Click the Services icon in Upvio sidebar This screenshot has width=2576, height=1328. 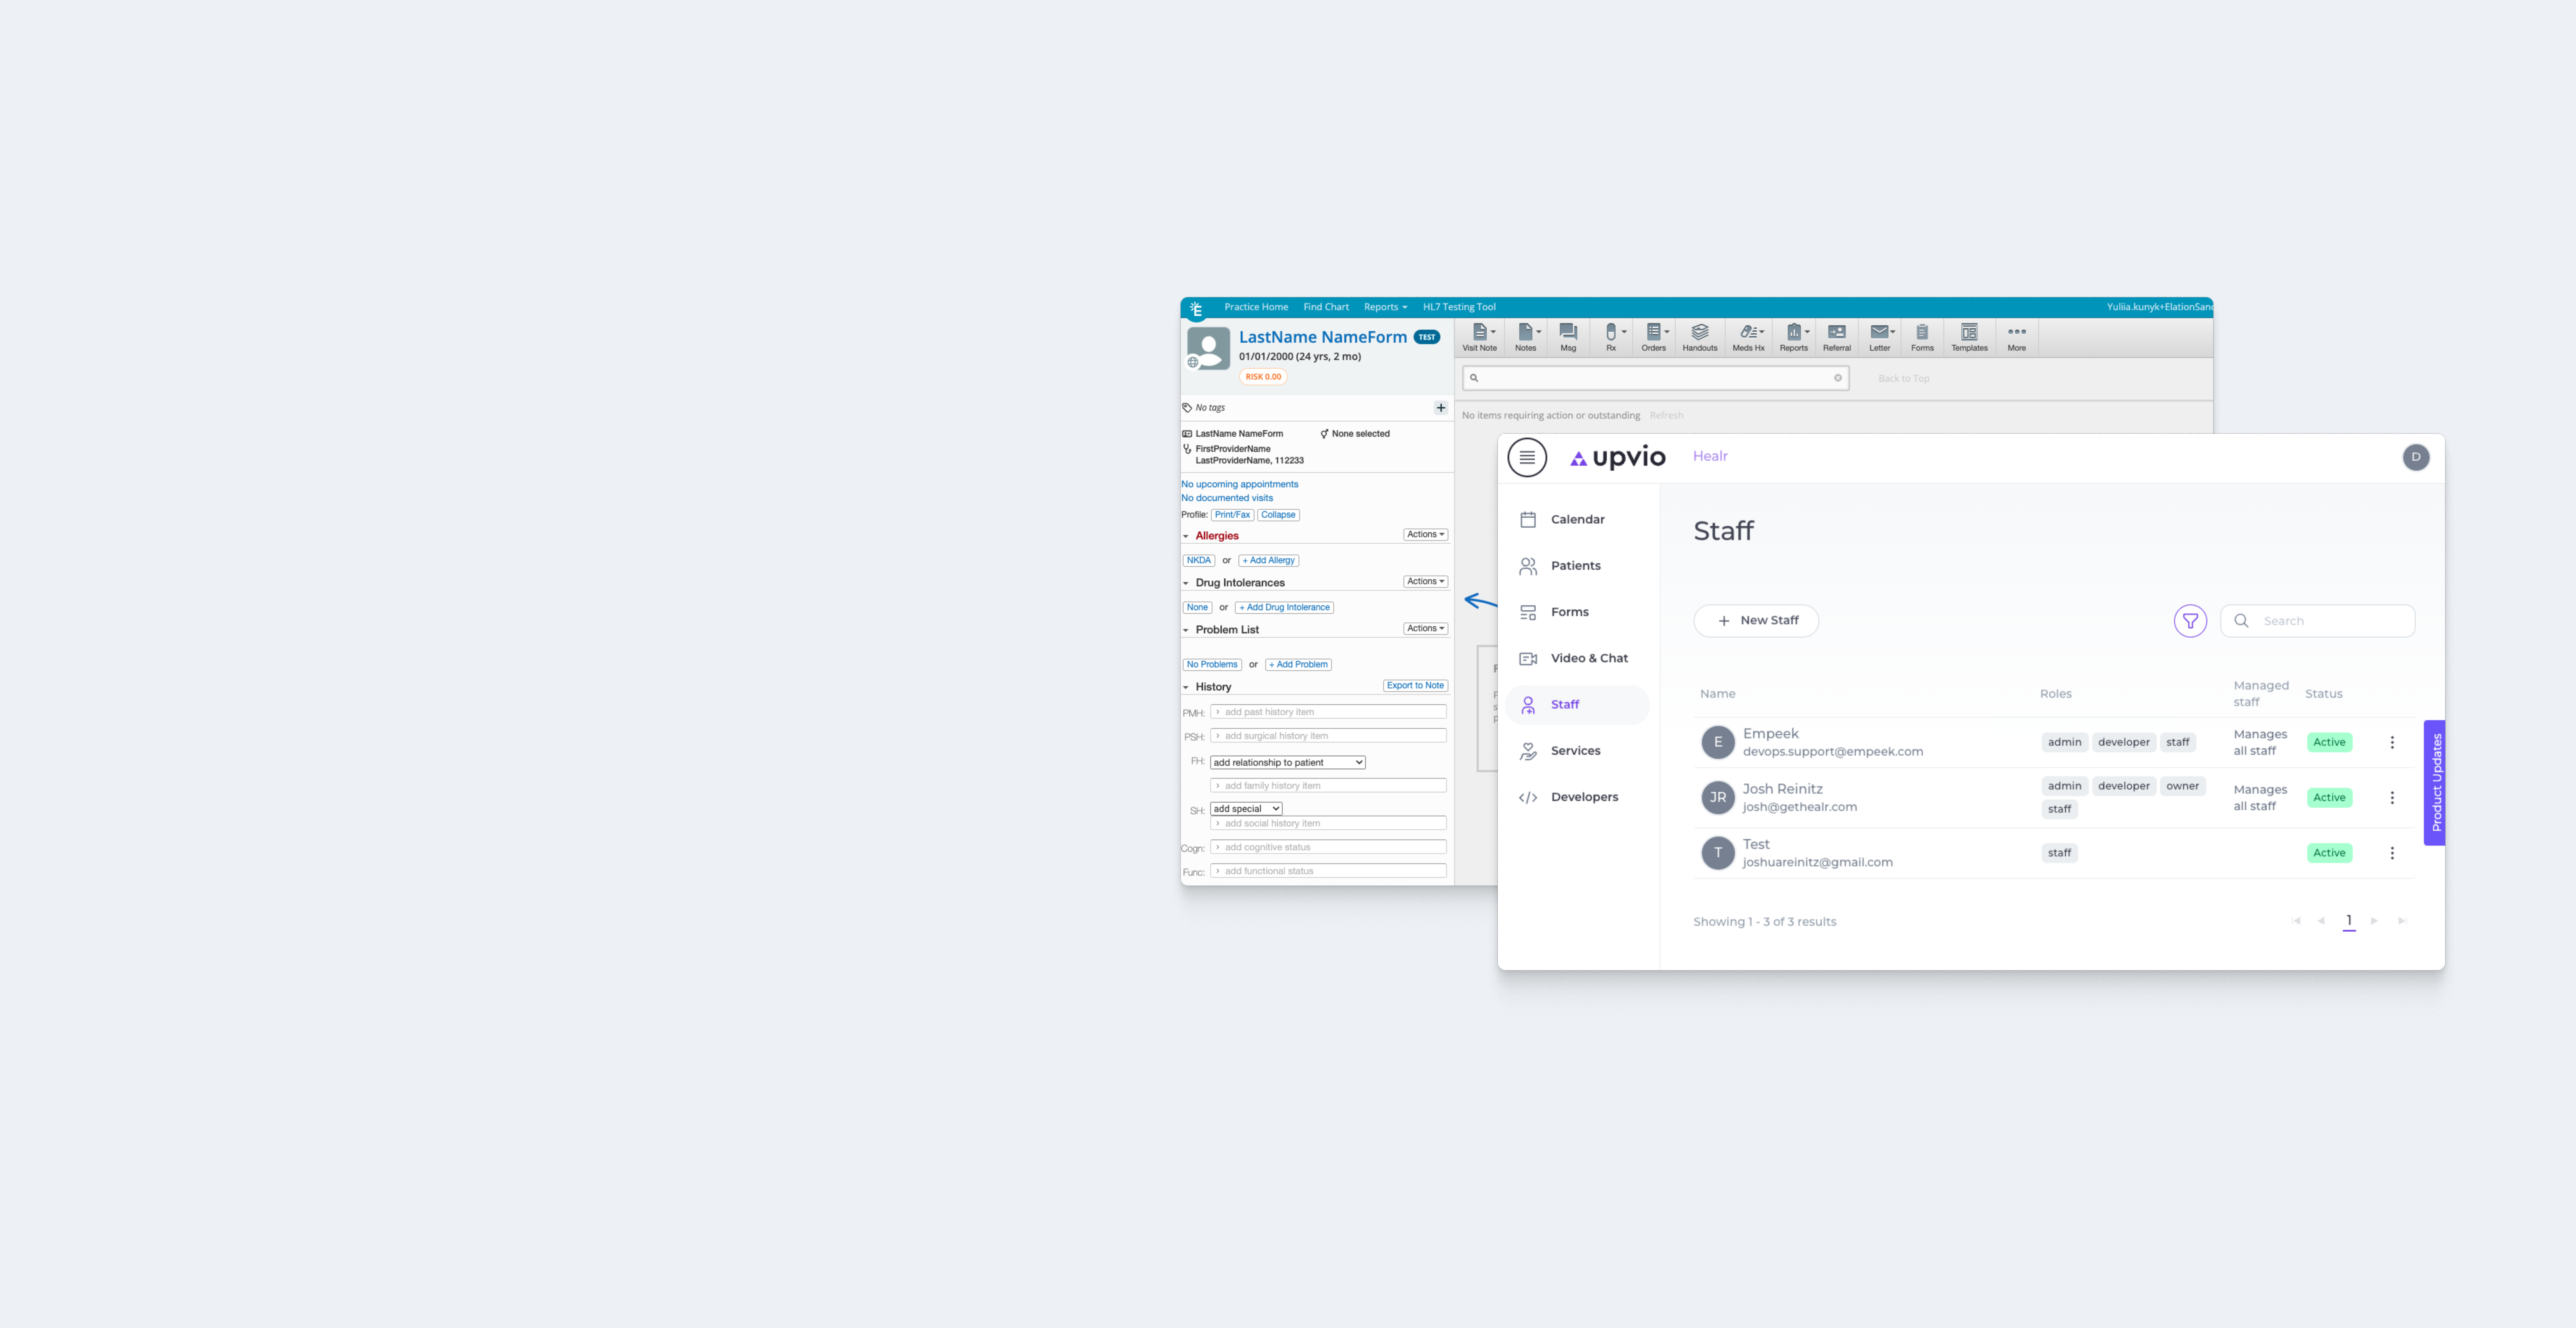tap(1526, 749)
